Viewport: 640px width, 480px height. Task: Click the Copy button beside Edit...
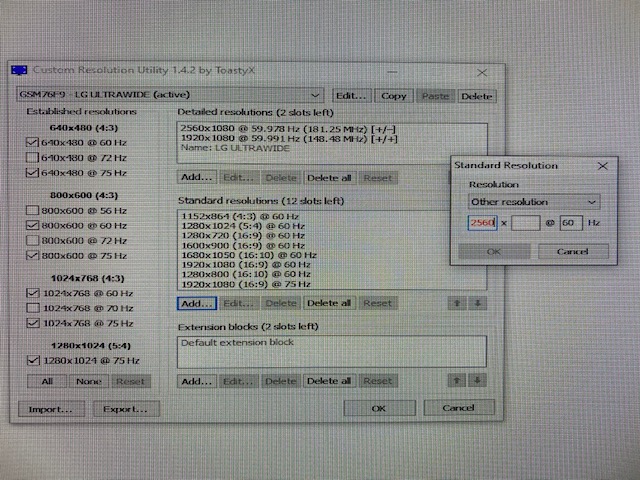tap(394, 96)
